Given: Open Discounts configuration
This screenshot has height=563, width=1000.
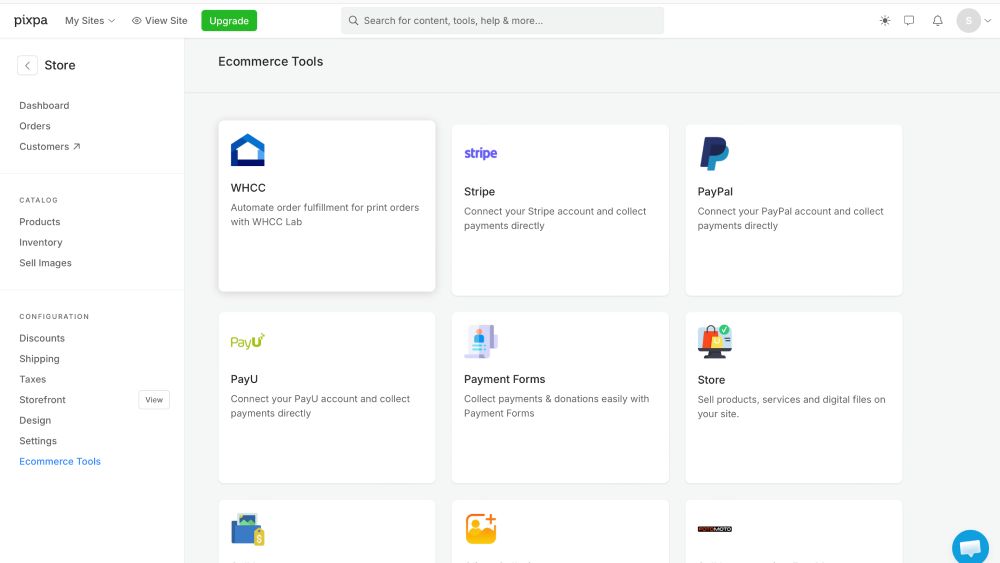Looking at the screenshot, I should click(42, 338).
